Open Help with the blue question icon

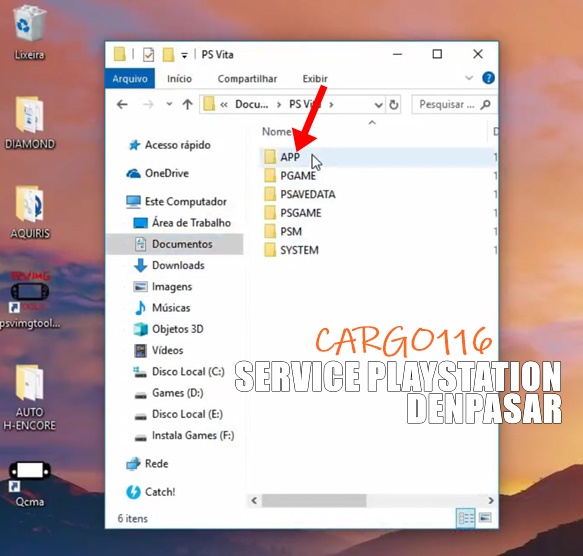[x=488, y=78]
